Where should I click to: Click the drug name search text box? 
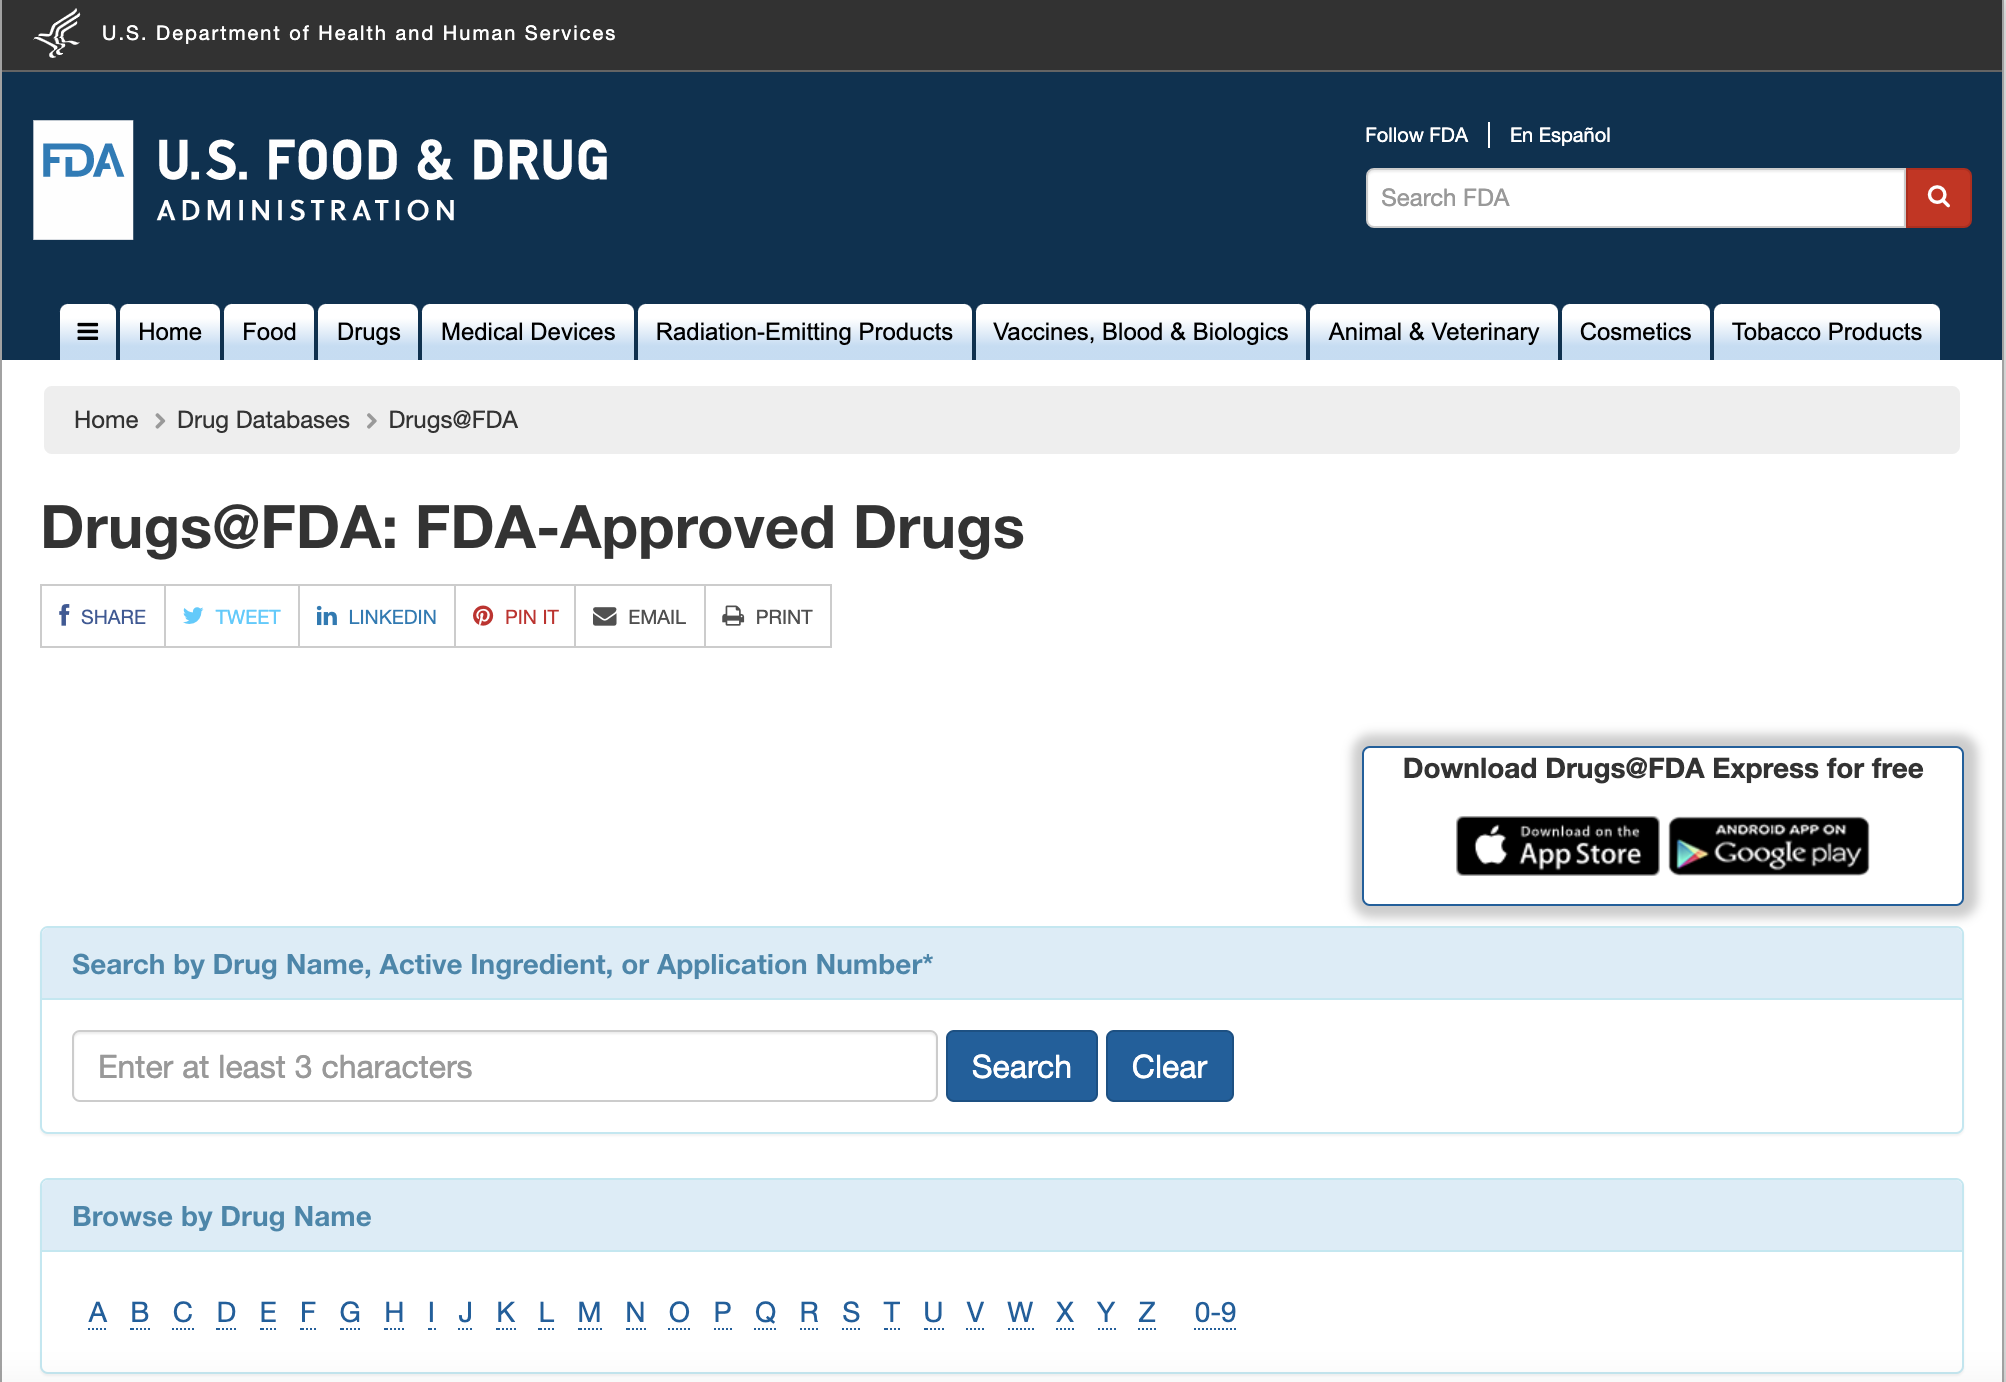coord(505,1066)
